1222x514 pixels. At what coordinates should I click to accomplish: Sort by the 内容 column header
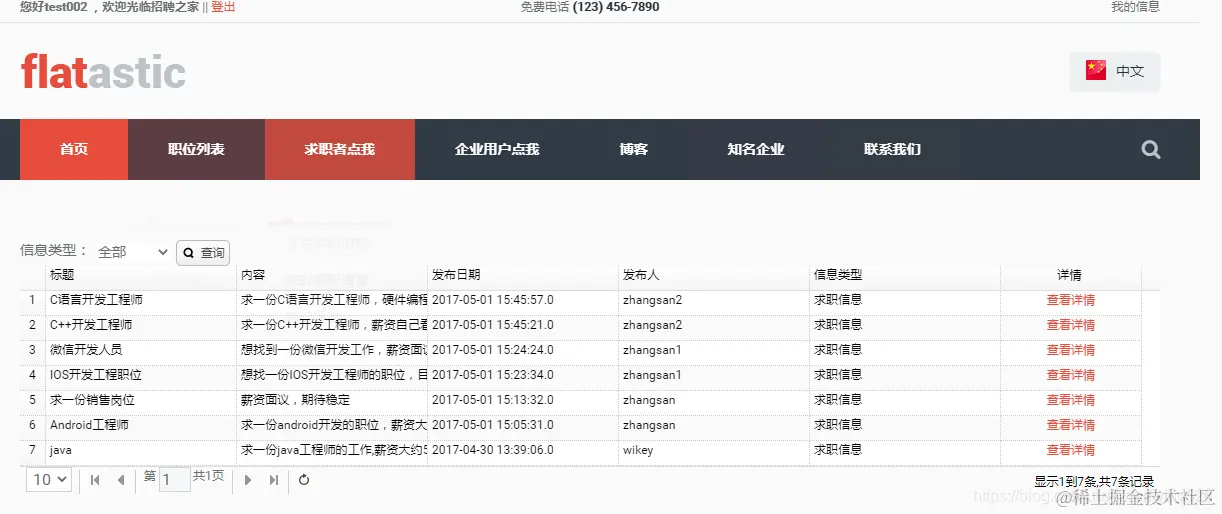click(331, 275)
